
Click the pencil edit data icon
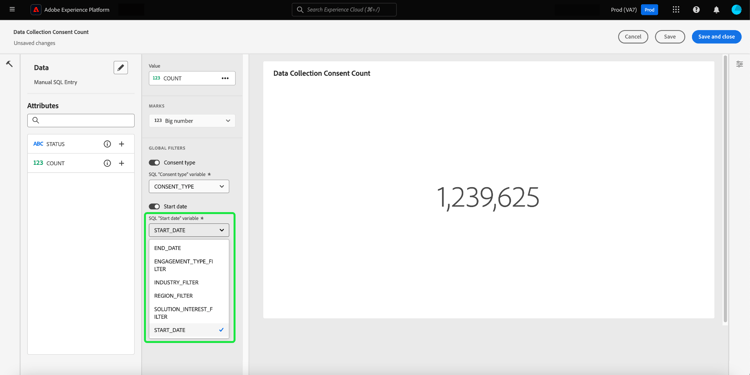121,68
